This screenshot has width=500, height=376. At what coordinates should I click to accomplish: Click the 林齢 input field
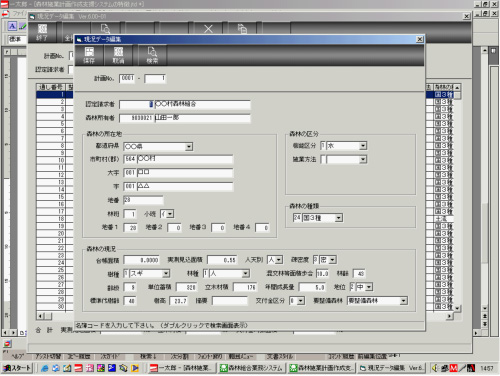click(x=359, y=274)
